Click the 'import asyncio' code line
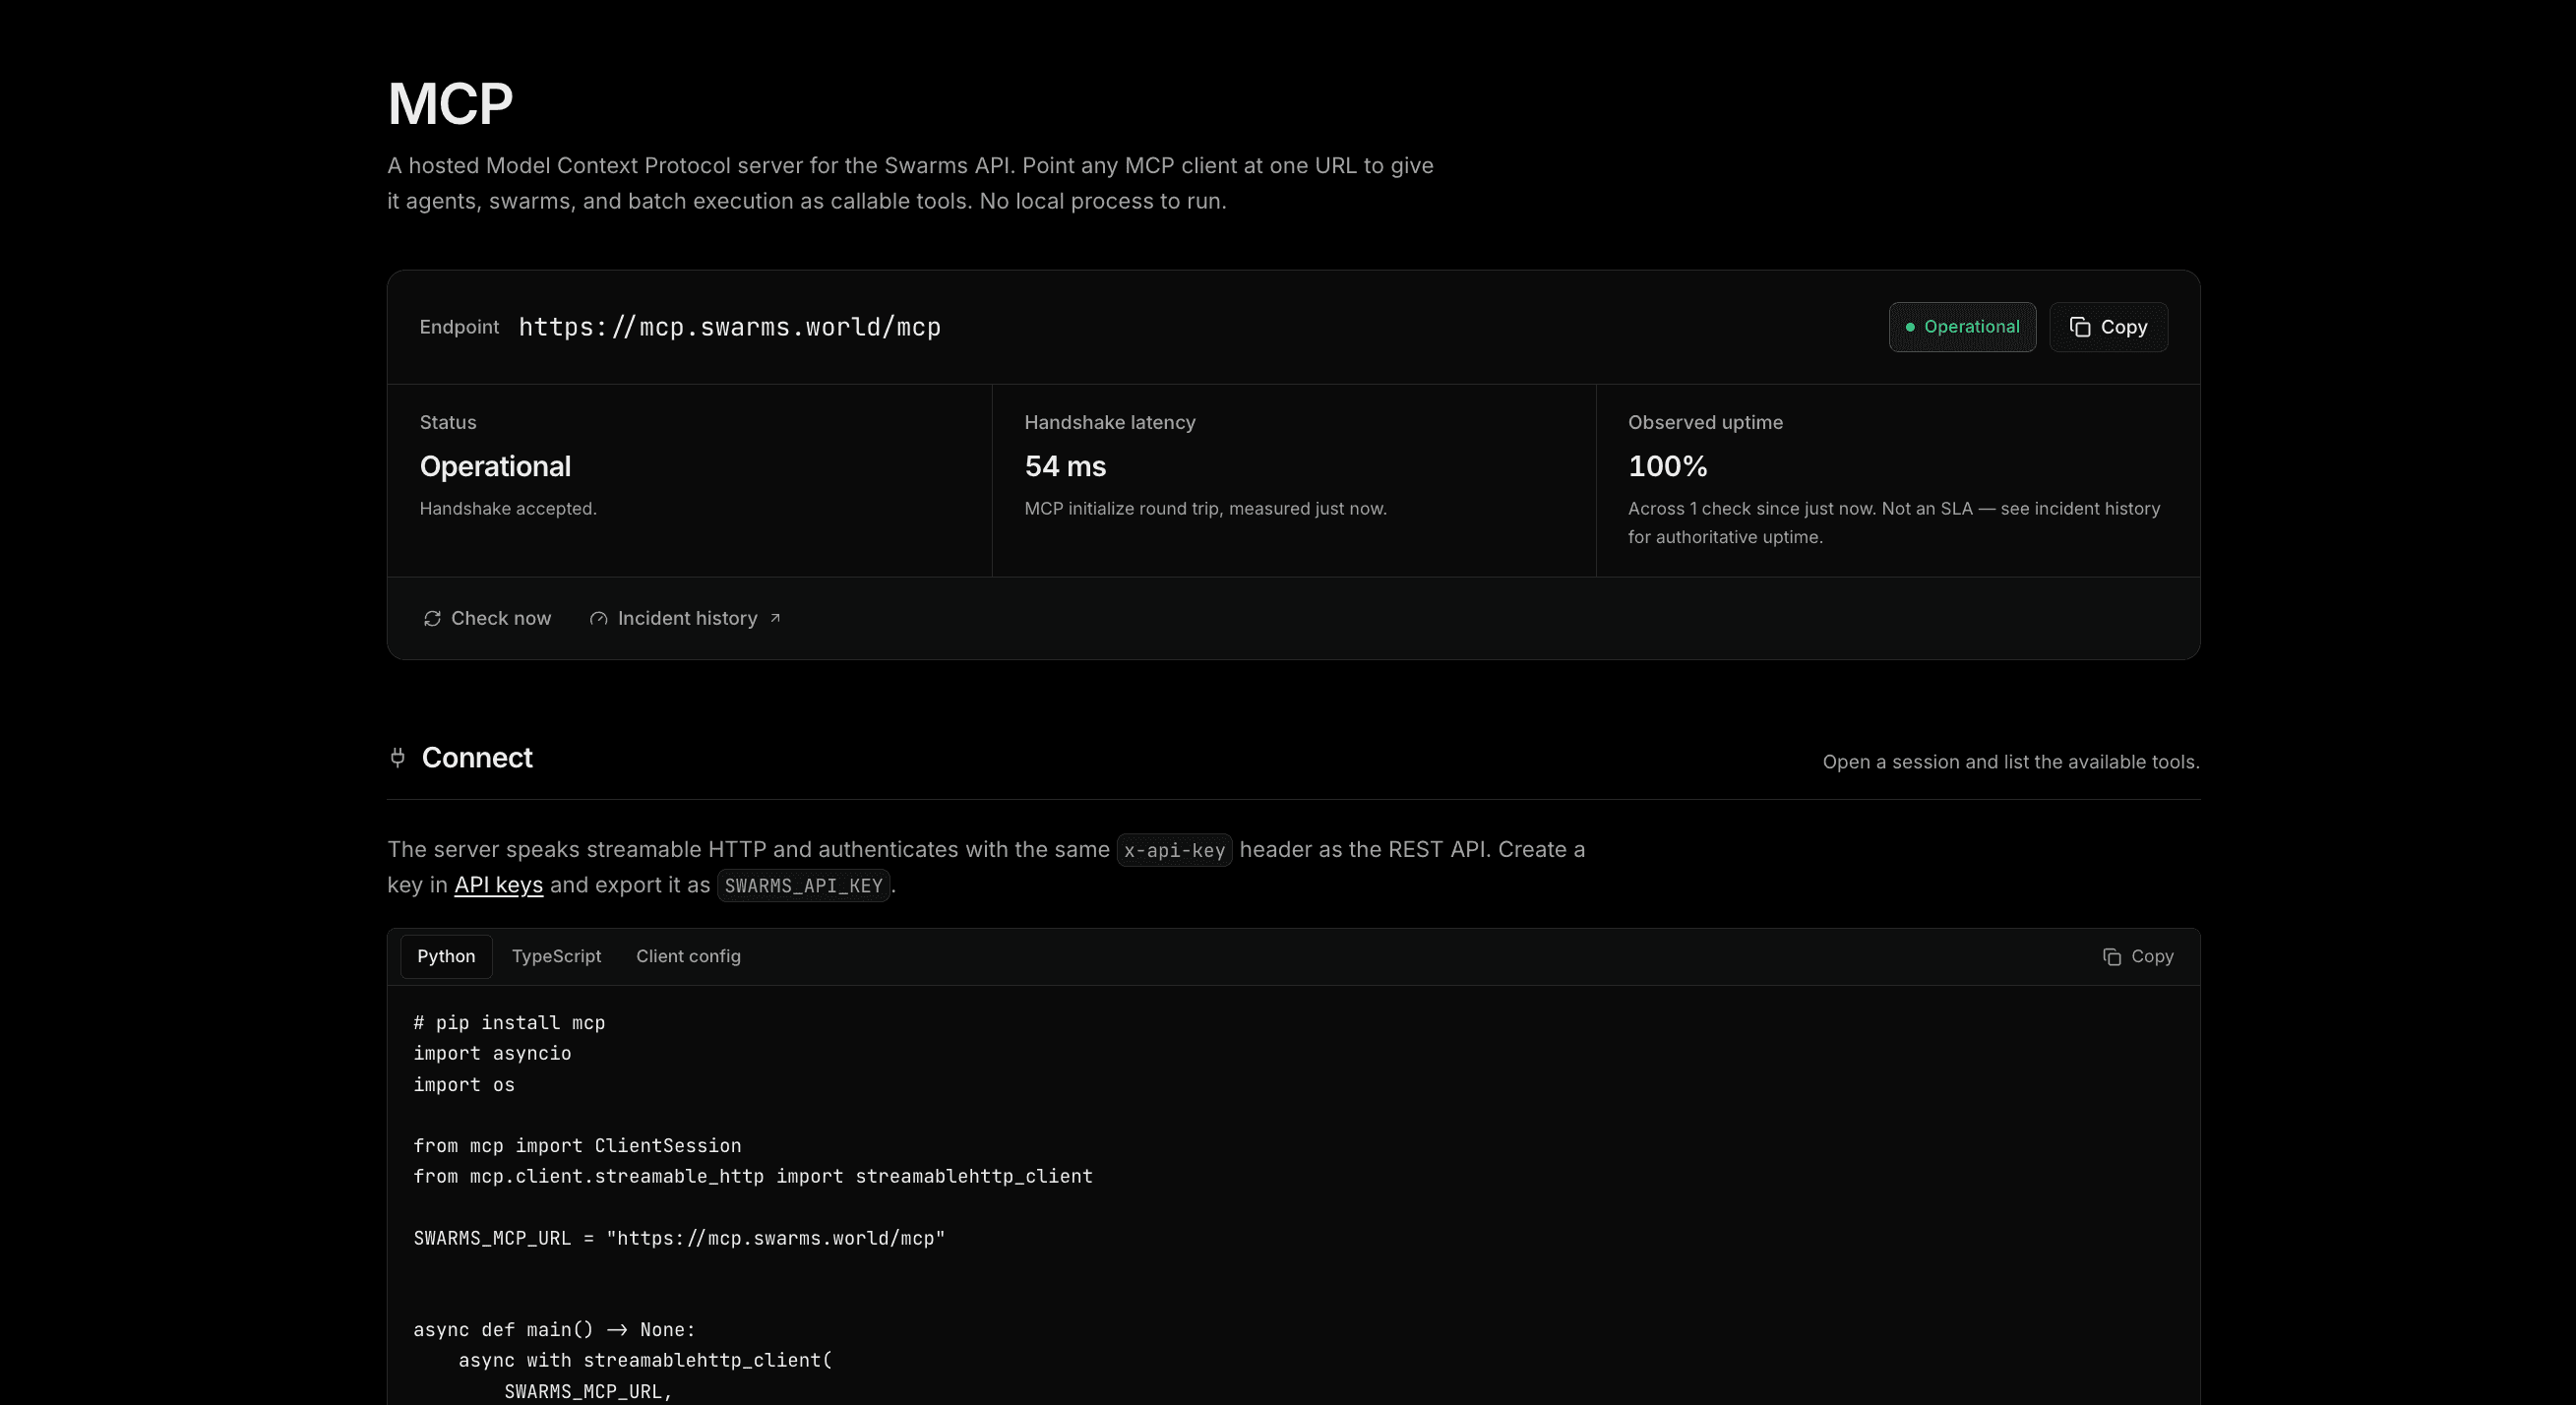This screenshot has height=1405, width=2576. [x=492, y=1054]
